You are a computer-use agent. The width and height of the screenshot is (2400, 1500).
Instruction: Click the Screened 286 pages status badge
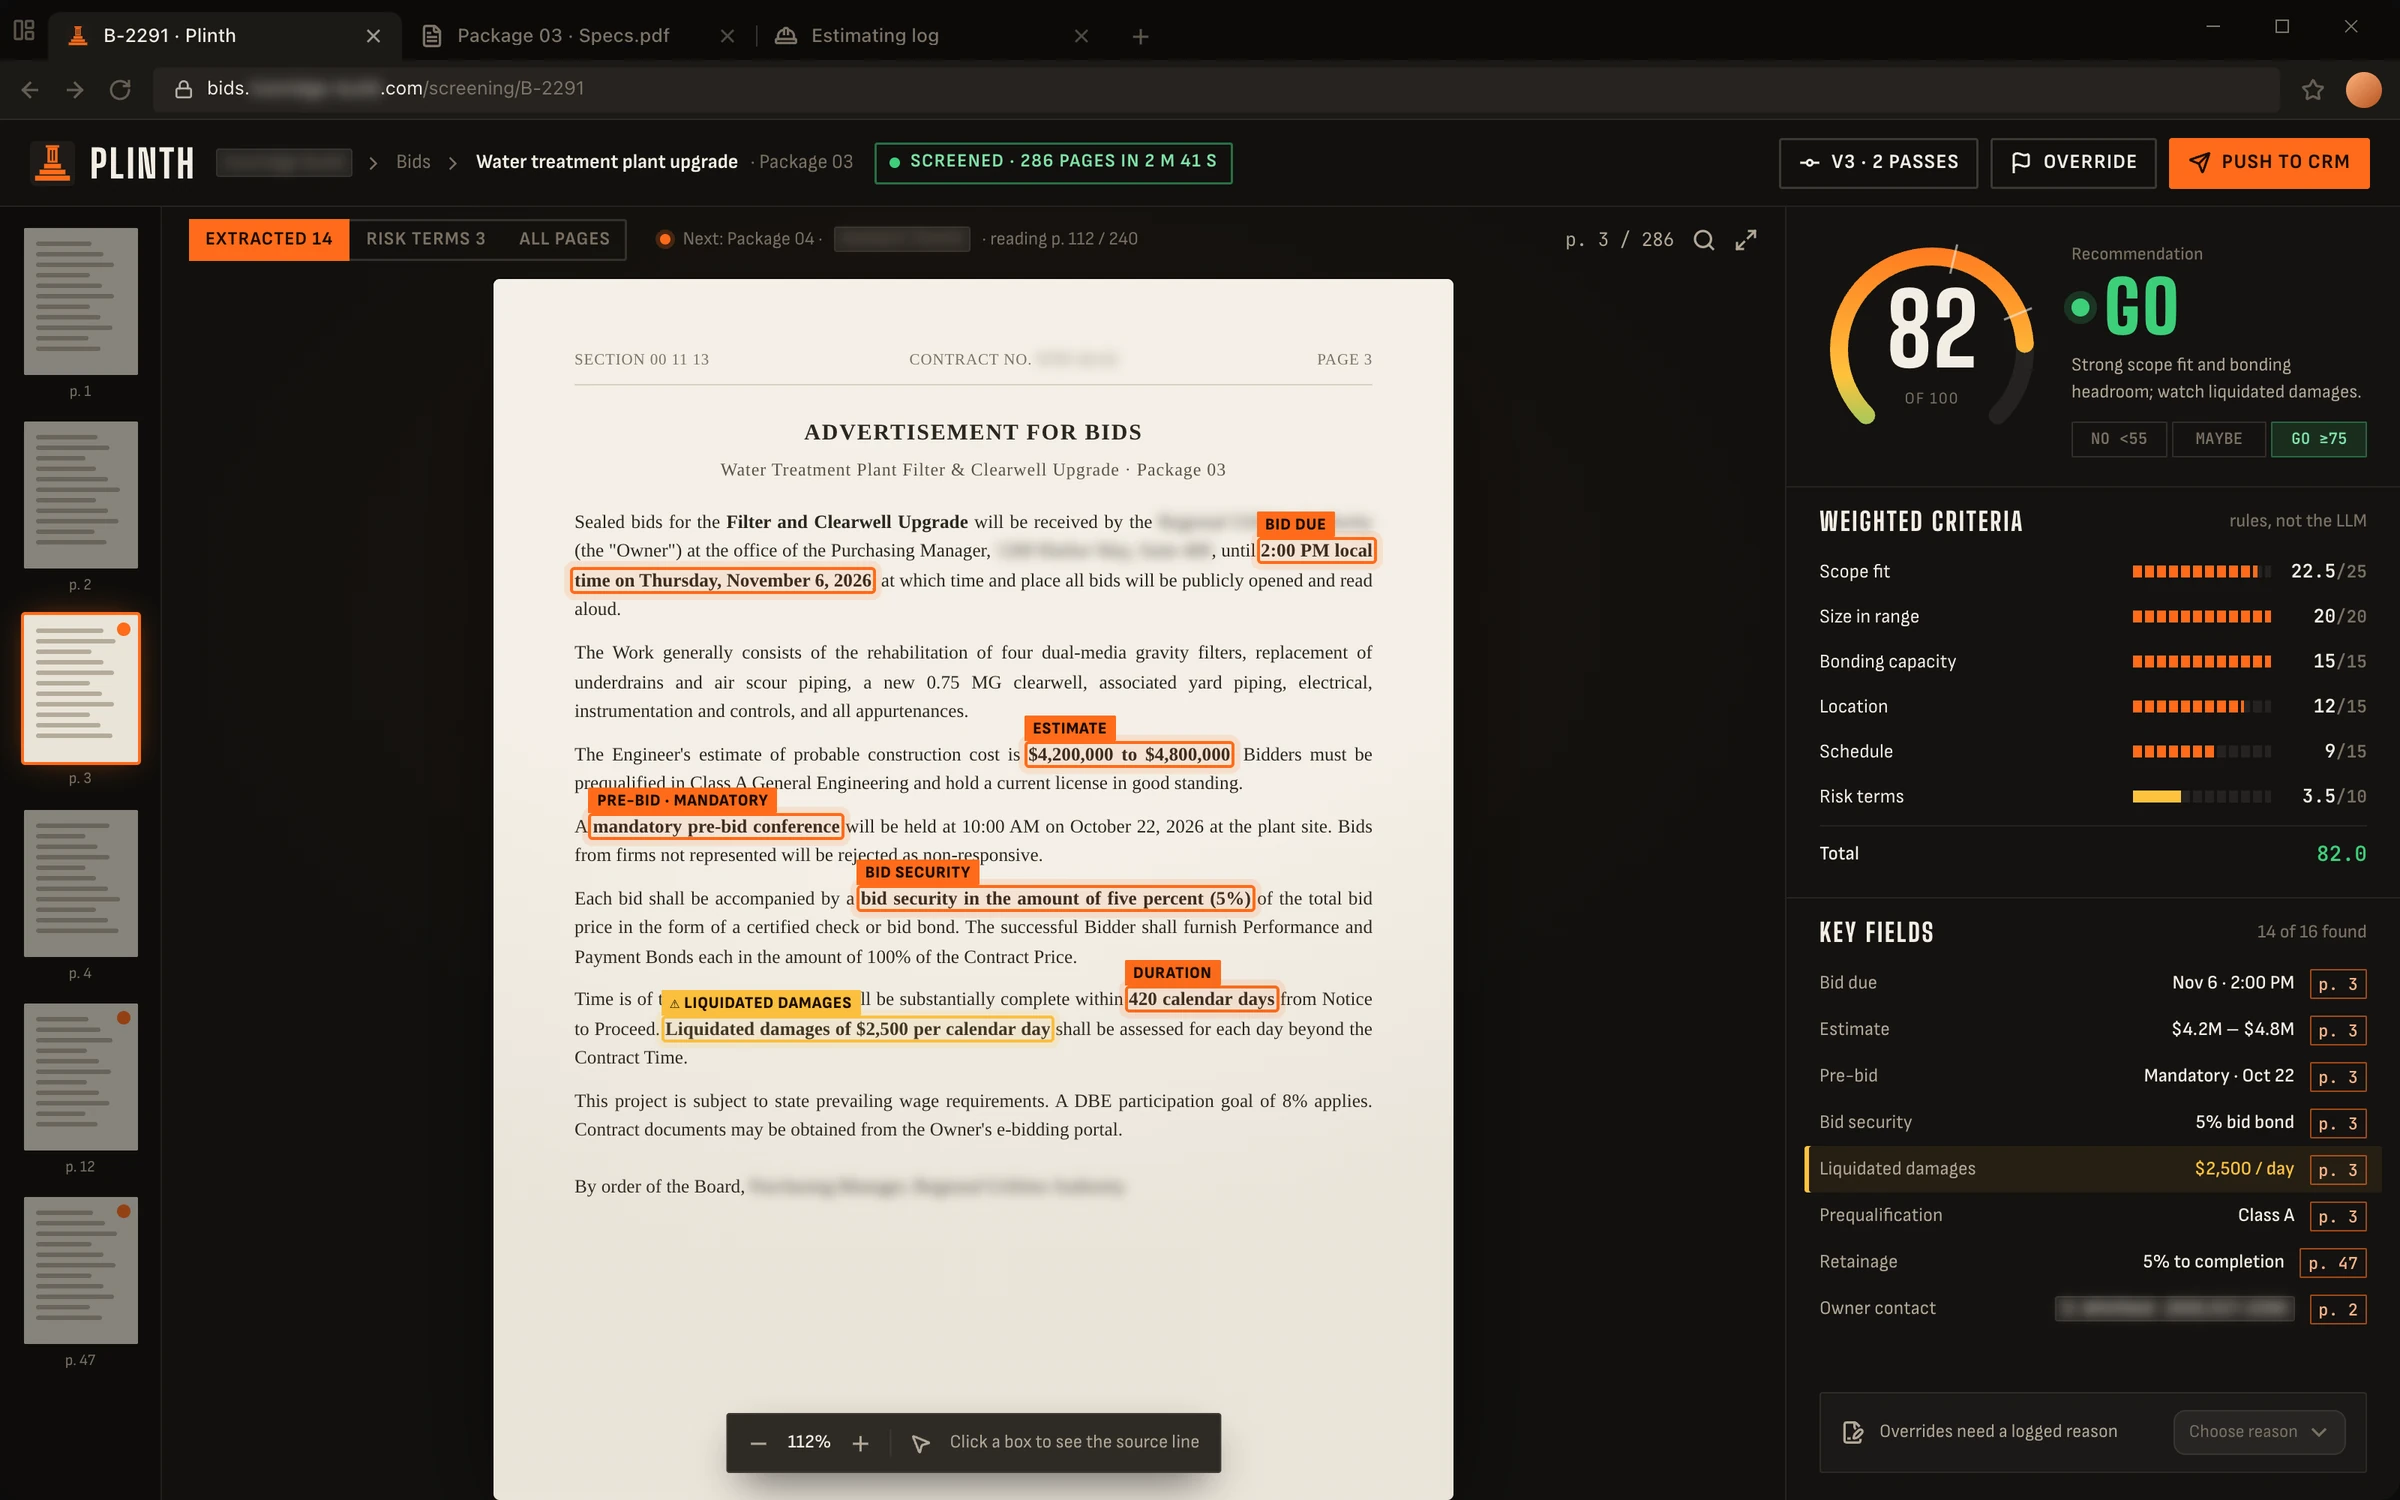1053,162
